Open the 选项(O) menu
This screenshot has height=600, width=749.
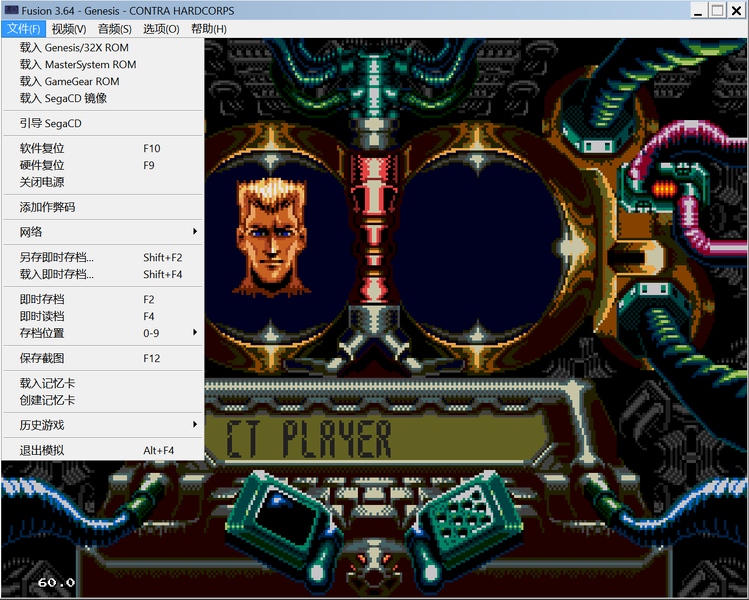(x=161, y=29)
